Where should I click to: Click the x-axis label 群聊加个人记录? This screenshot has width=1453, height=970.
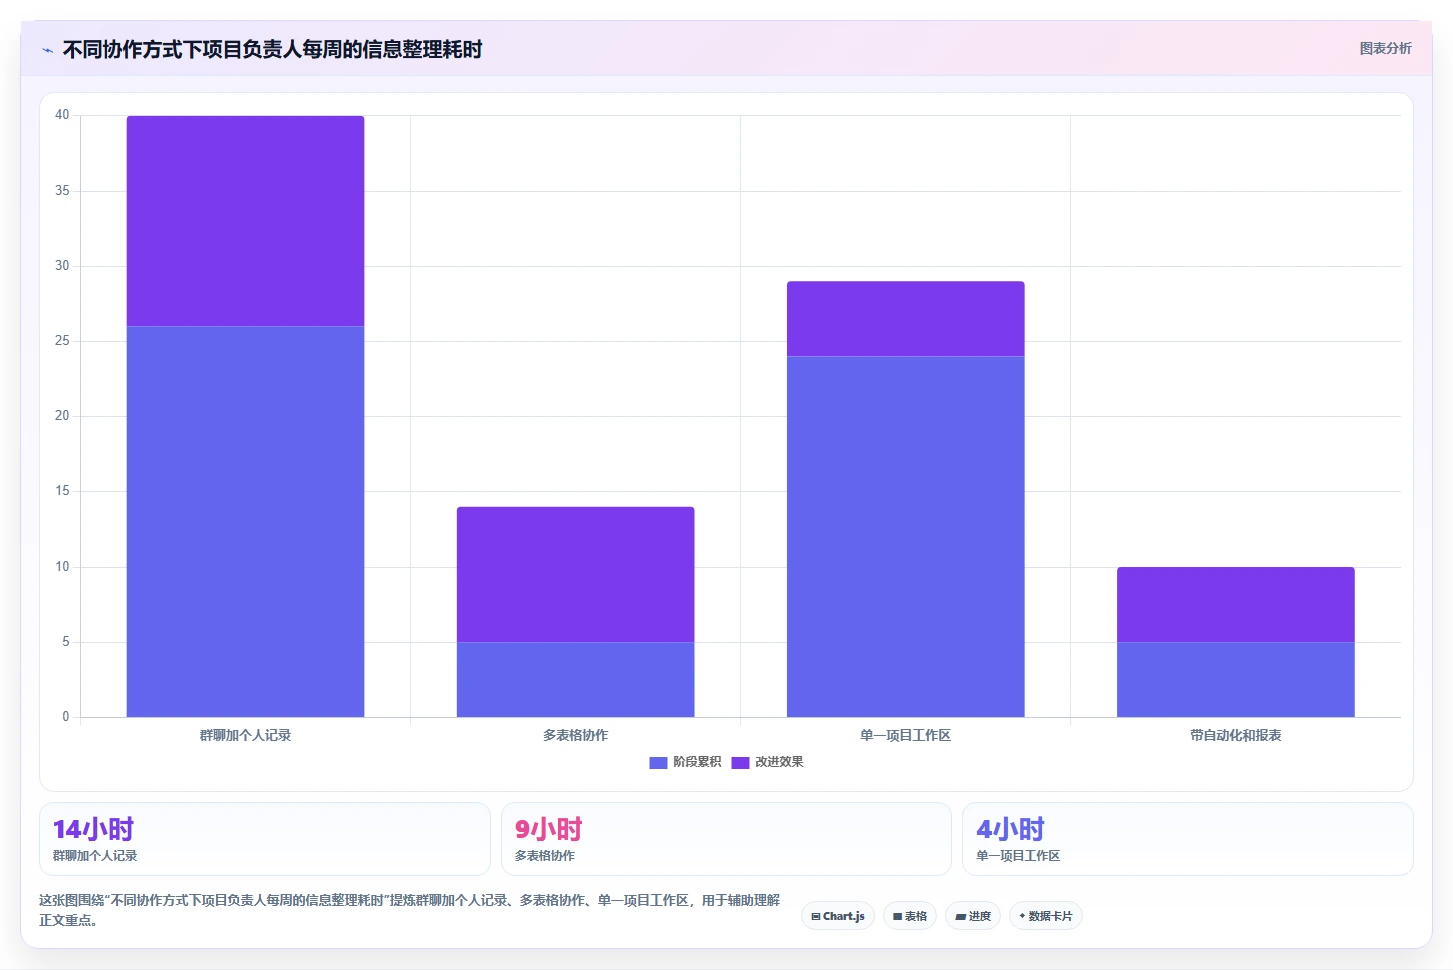[245, 735]
